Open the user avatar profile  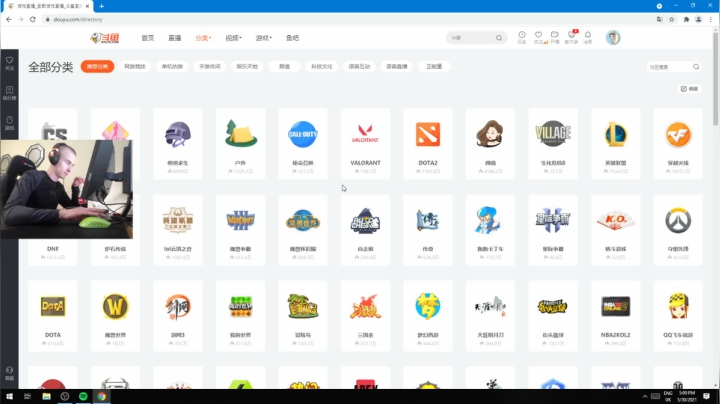(613, 38)
